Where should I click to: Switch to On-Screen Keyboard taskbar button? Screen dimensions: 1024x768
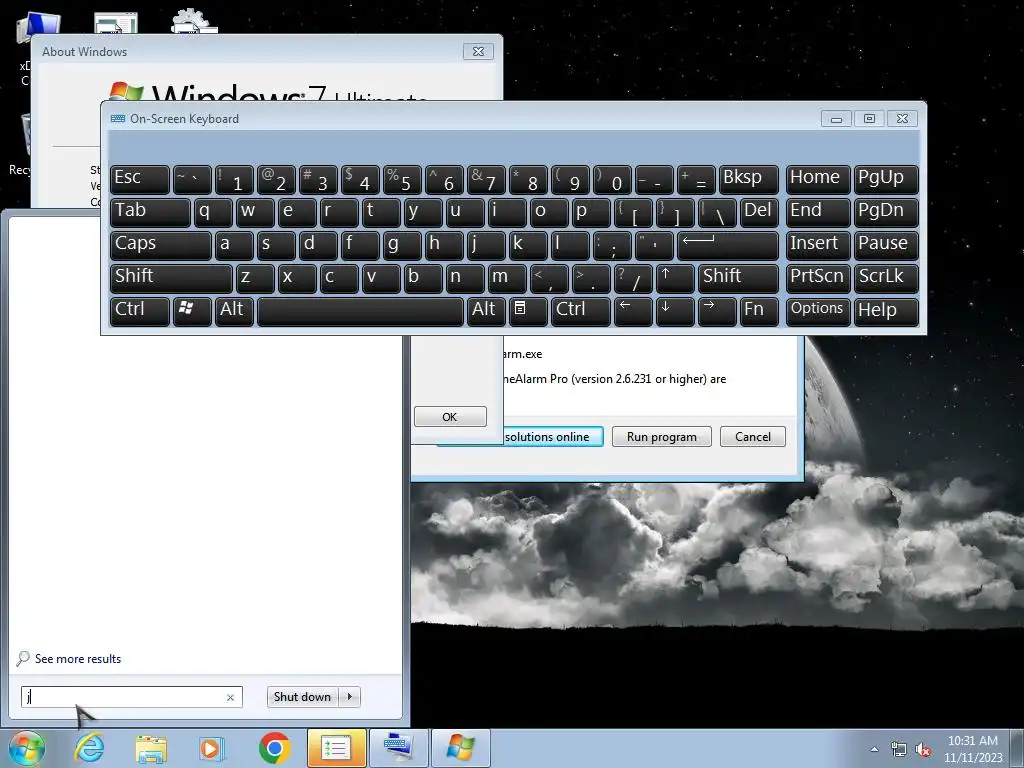click(x=398, y=748)
